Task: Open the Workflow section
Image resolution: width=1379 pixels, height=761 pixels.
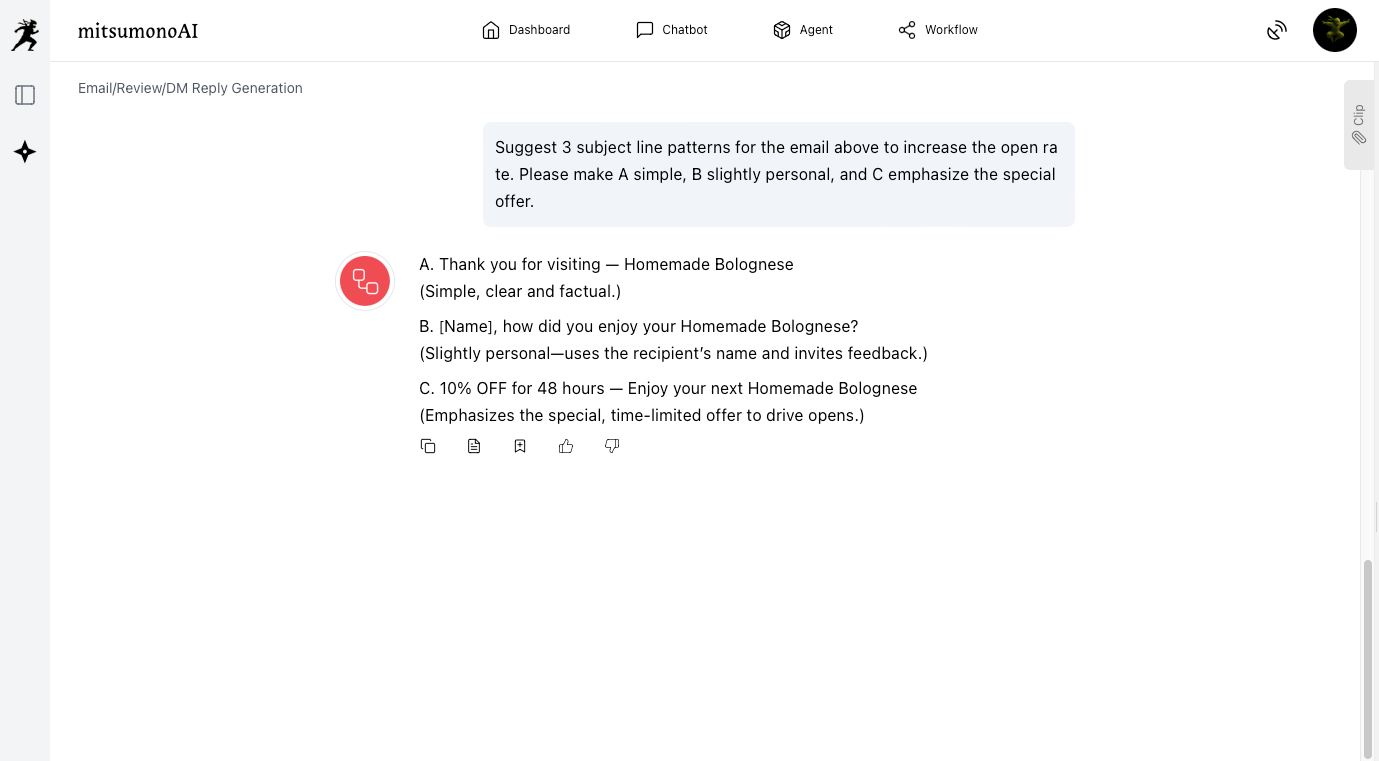Action: [938, 30]
